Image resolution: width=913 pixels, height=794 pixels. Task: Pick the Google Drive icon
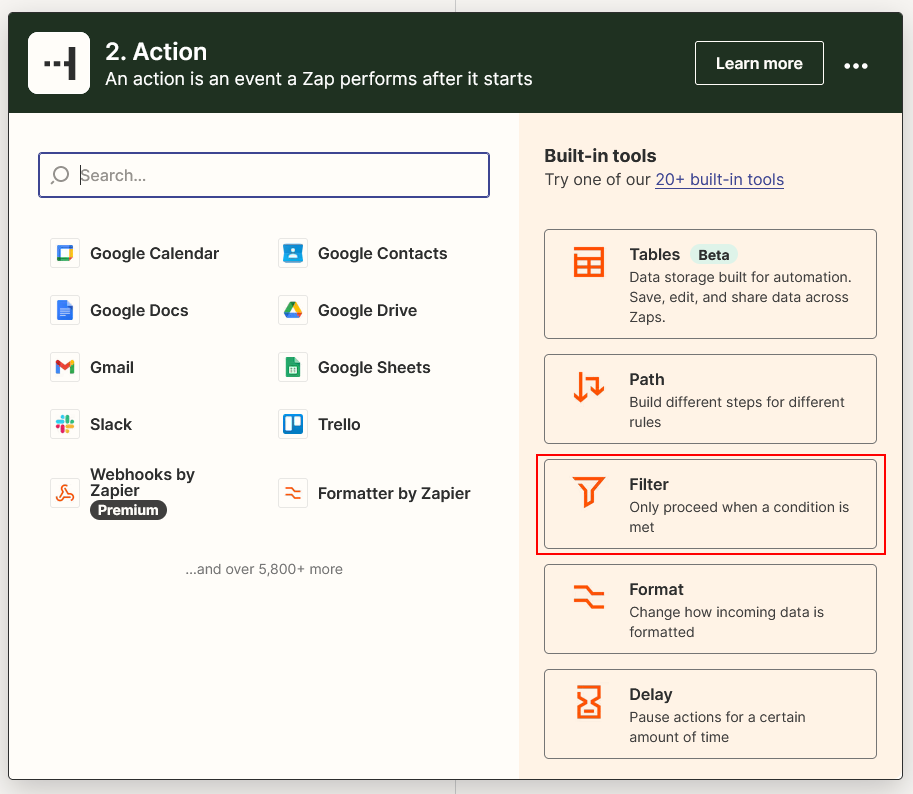293,310
